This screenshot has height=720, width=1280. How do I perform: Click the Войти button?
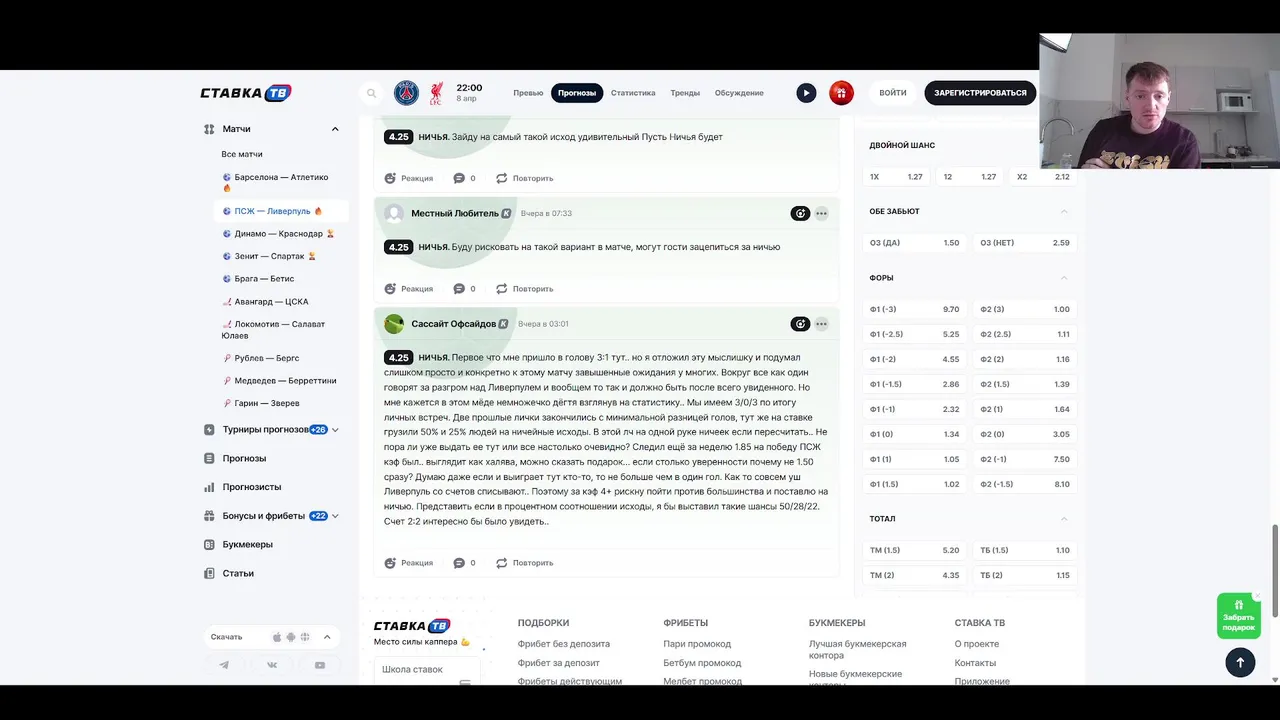(893, 93)
